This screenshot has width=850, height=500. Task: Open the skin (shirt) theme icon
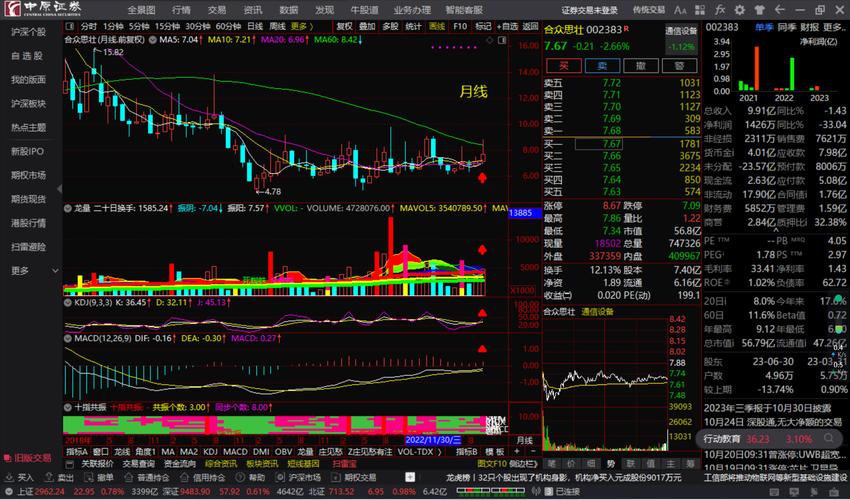click(x=759, y=10)
